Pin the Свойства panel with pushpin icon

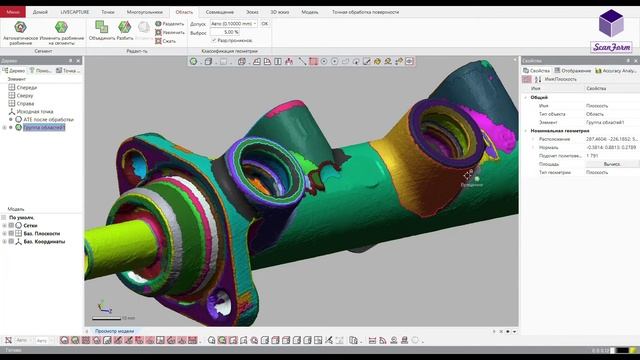pyautogui.click(x=628, y=60)
